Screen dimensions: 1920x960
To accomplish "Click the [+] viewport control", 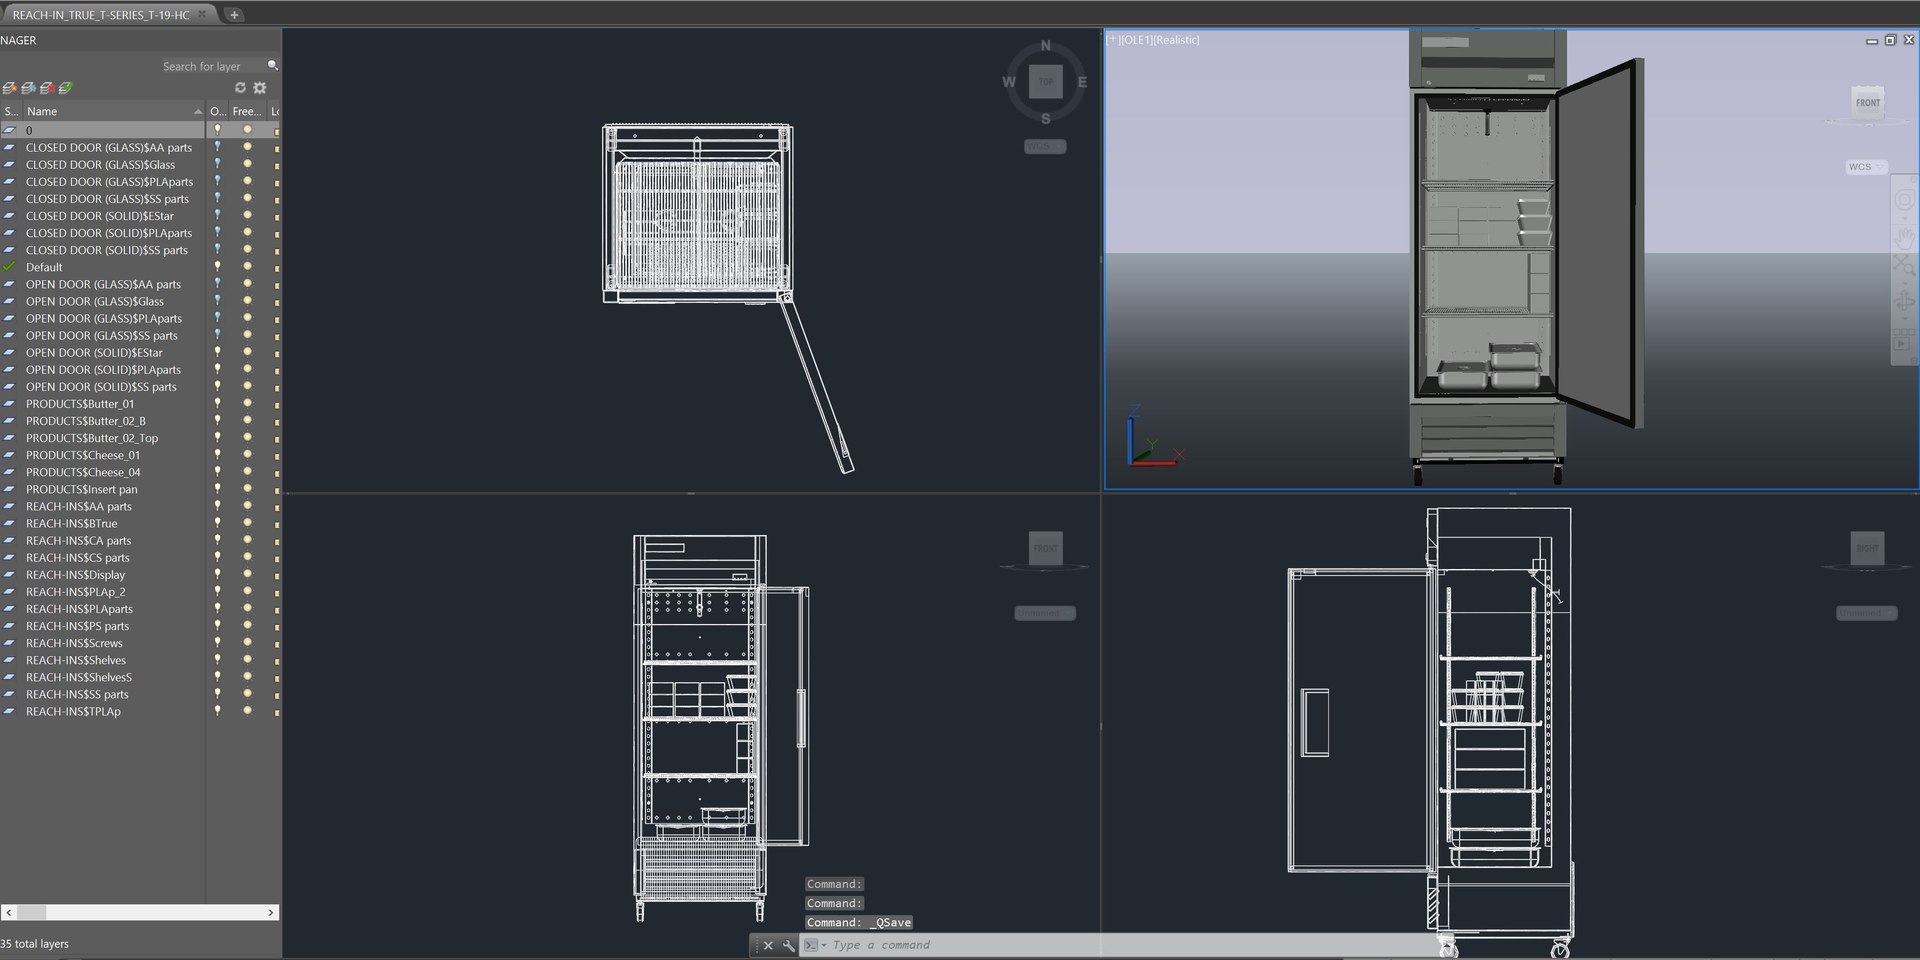I will click(x=1112, y=40).
